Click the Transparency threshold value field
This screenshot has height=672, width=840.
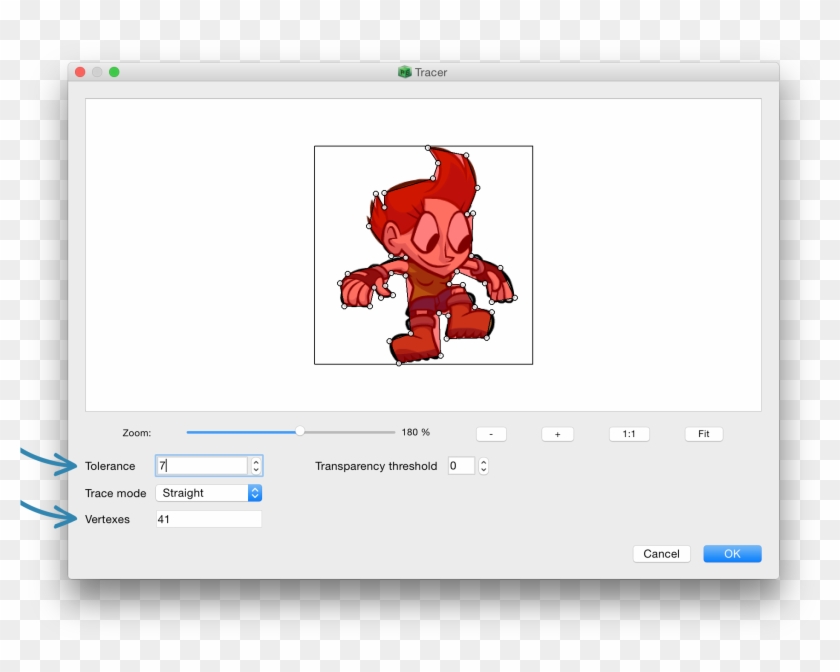(x=460, y=466)
